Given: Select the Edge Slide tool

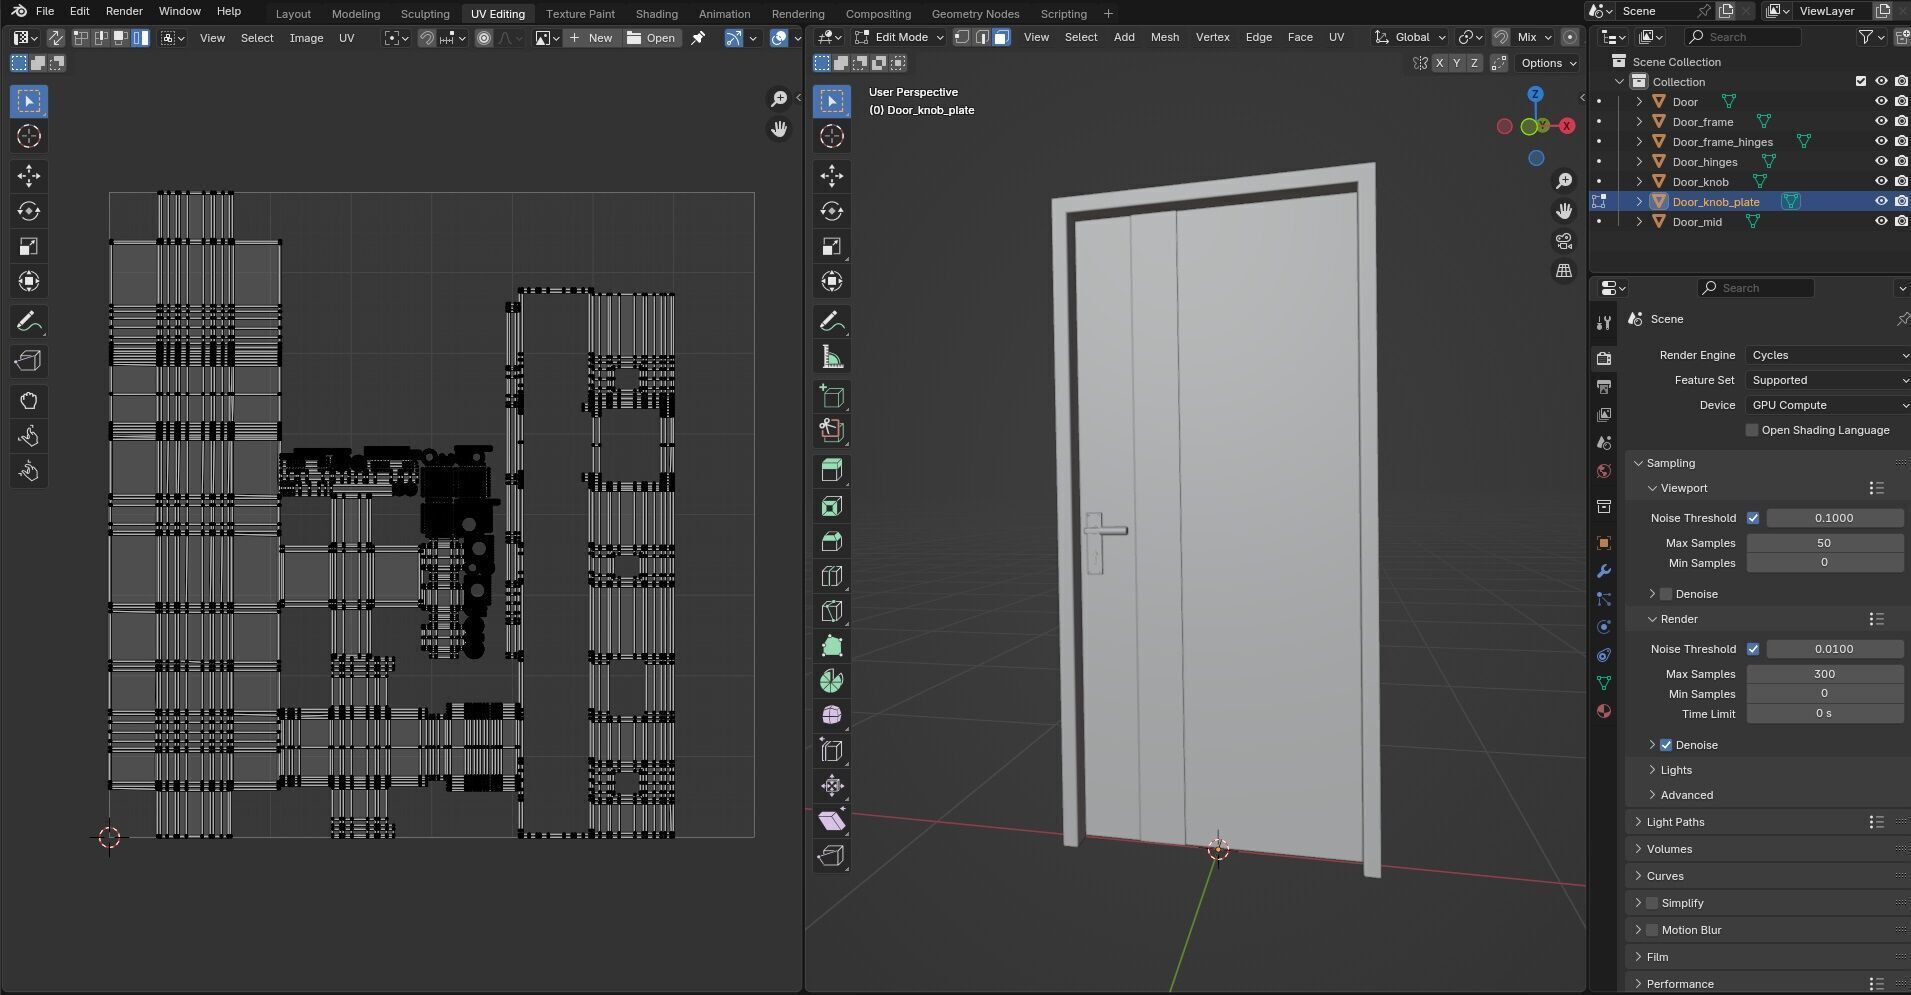Looking at the screenshot, I should tap(832, 751).
